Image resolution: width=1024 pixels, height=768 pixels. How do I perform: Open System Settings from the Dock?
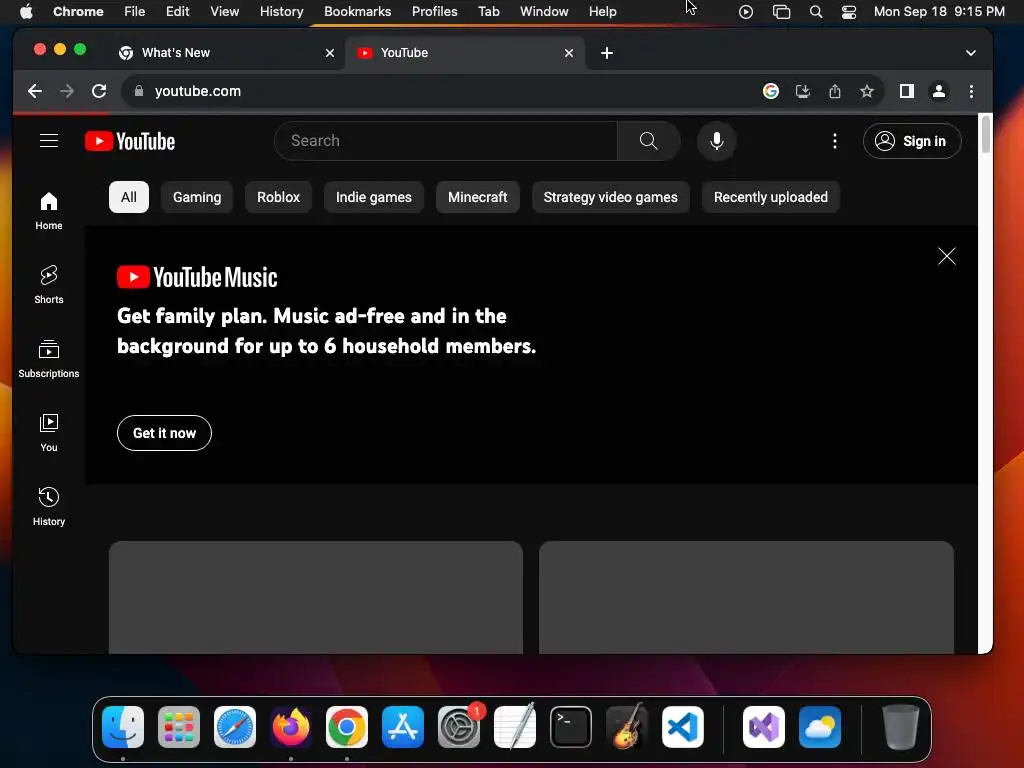coord(459,727)
